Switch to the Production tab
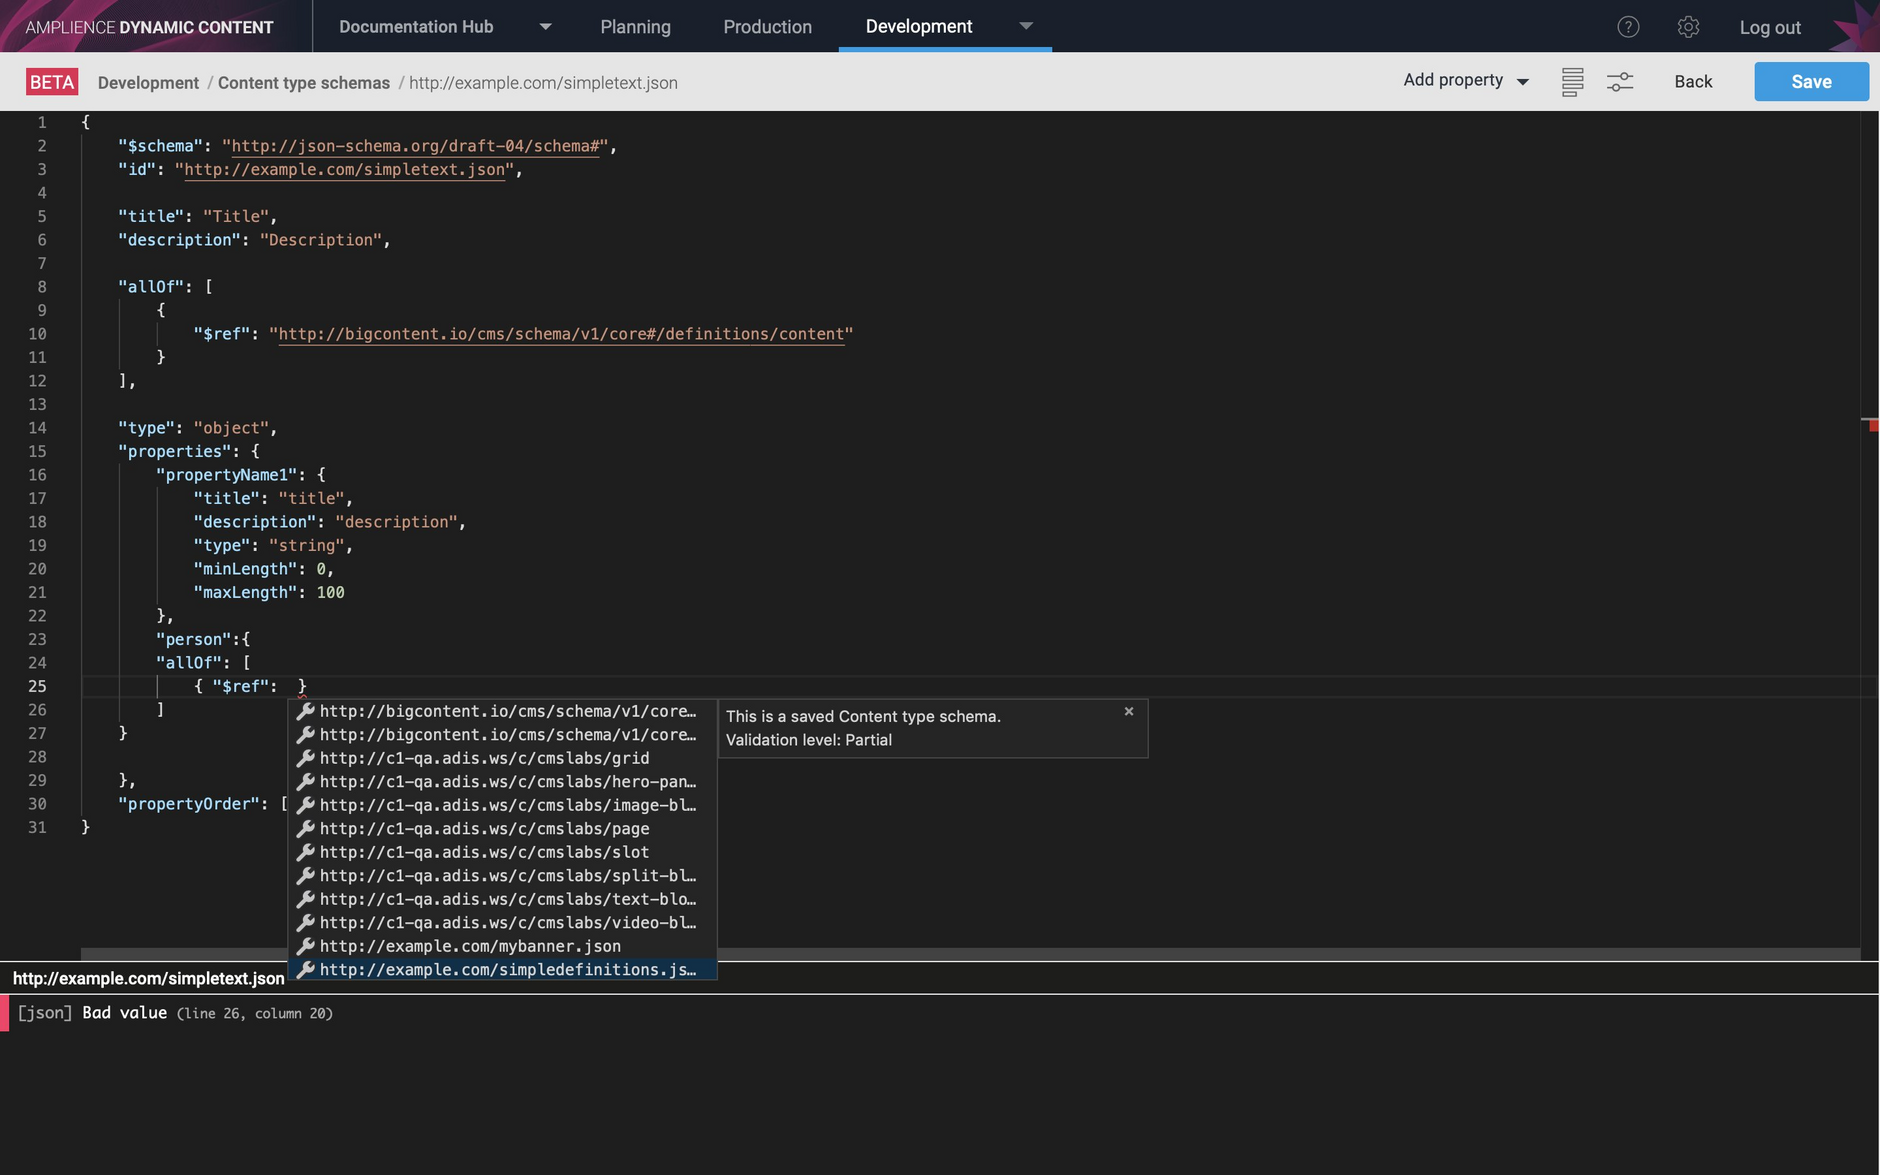This screenshot has height=1175, width=1880. (767, 27)
